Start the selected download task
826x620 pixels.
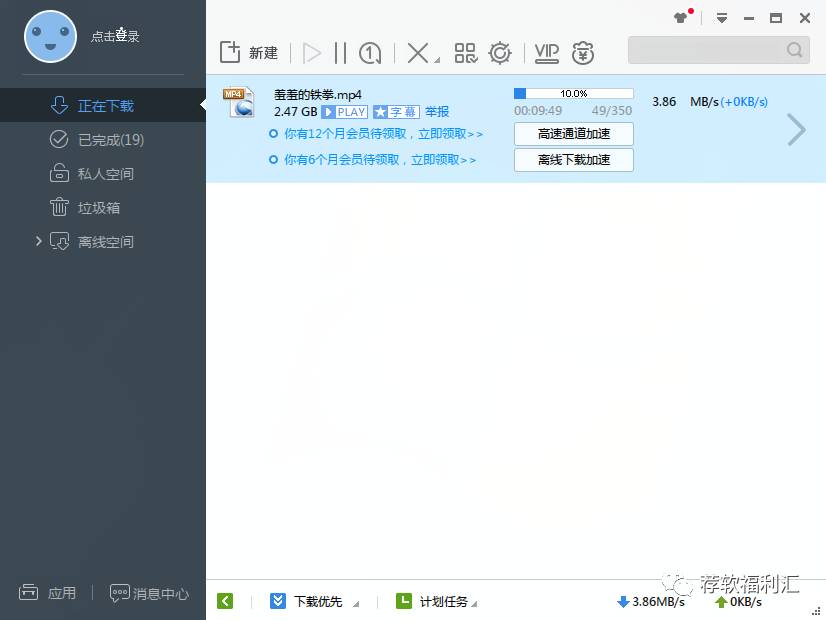coord(311,53)
